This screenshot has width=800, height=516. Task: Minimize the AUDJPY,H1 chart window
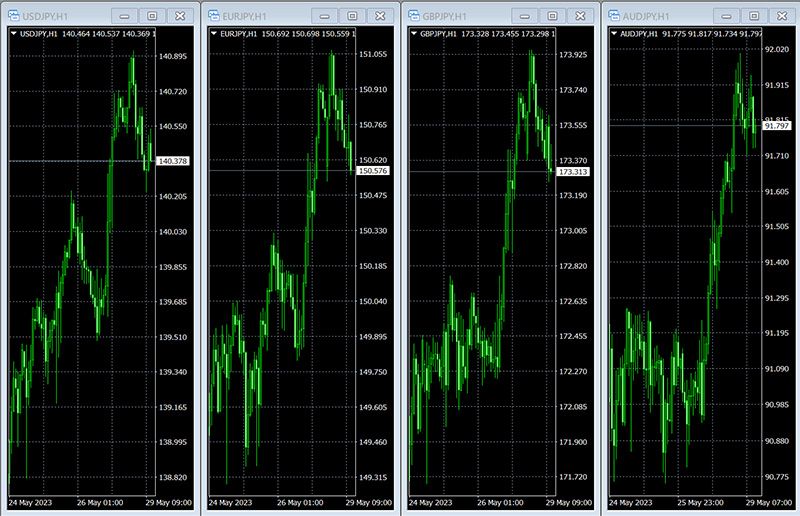[x=726, y=16]
